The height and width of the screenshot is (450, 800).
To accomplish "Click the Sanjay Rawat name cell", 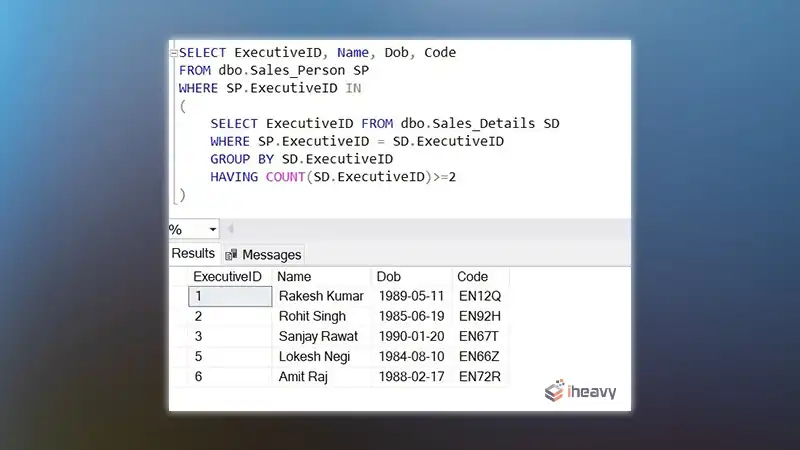I will (321, 337).
